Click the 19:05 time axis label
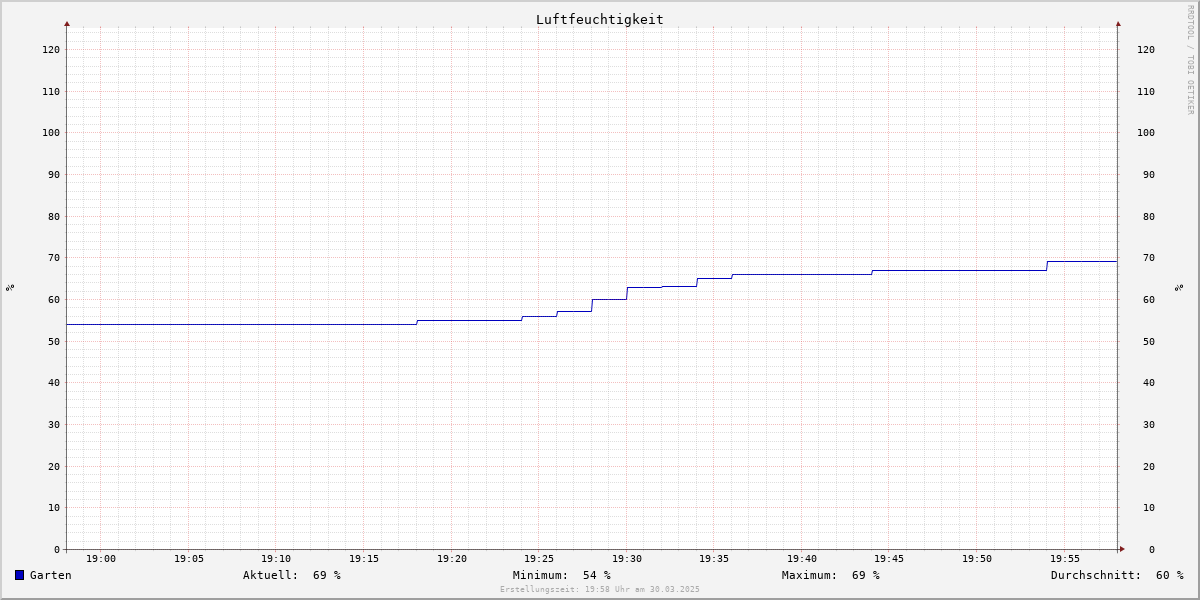The image size is (1200, 600). coord(189,559)
